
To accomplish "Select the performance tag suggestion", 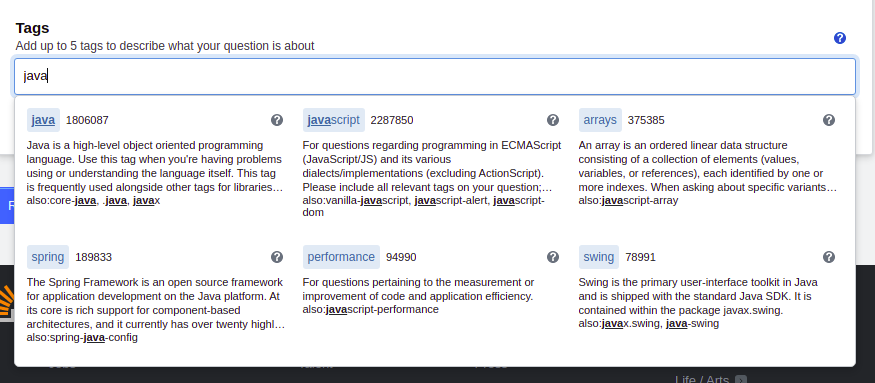I will (x=341, y=257).
